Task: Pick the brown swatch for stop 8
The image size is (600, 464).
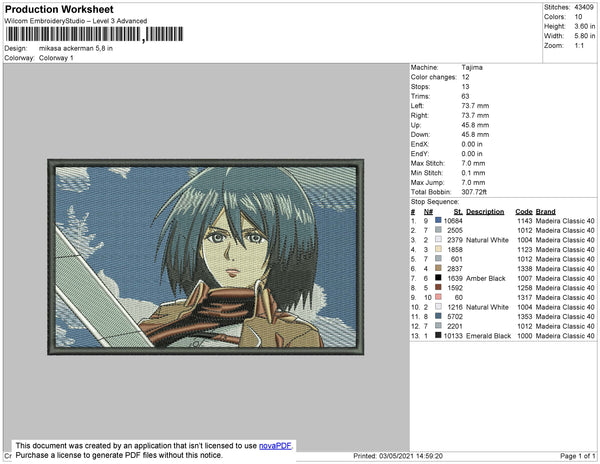Action: [x=438, y=287]
